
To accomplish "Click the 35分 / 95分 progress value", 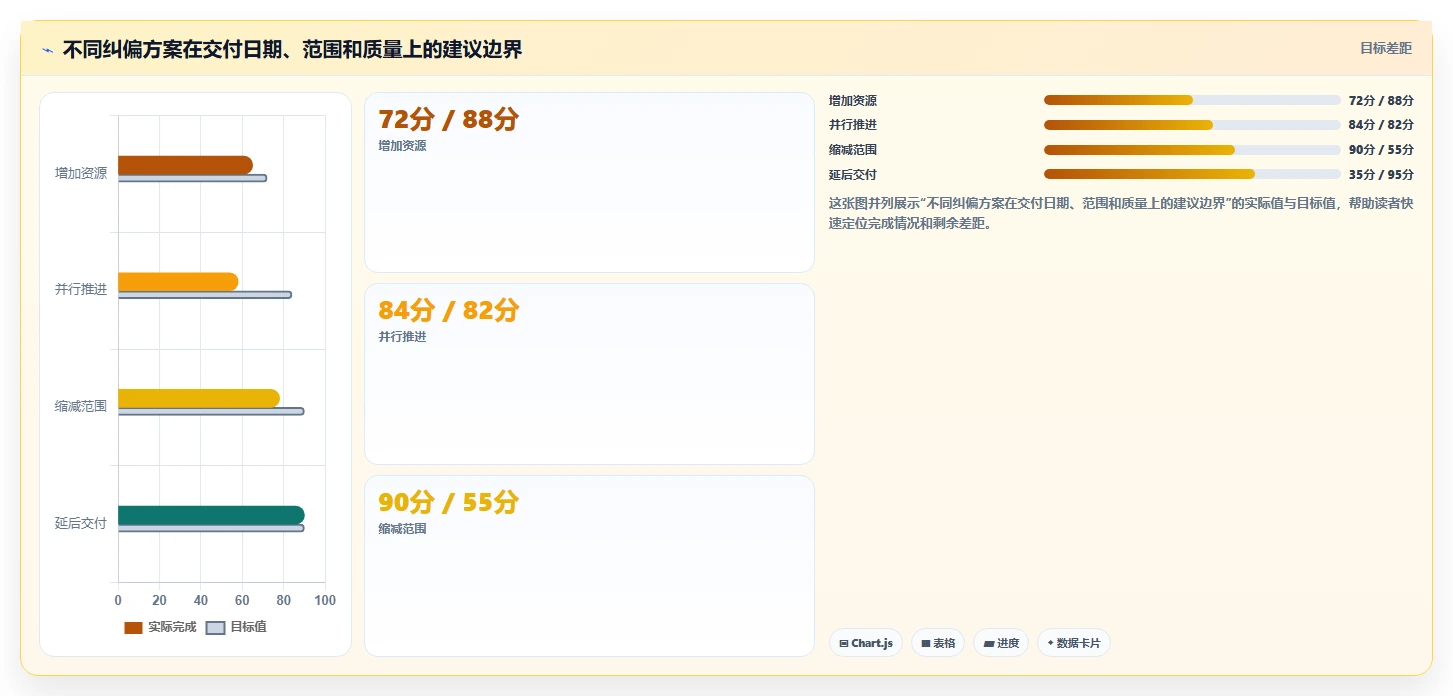I will point(1381,174).
